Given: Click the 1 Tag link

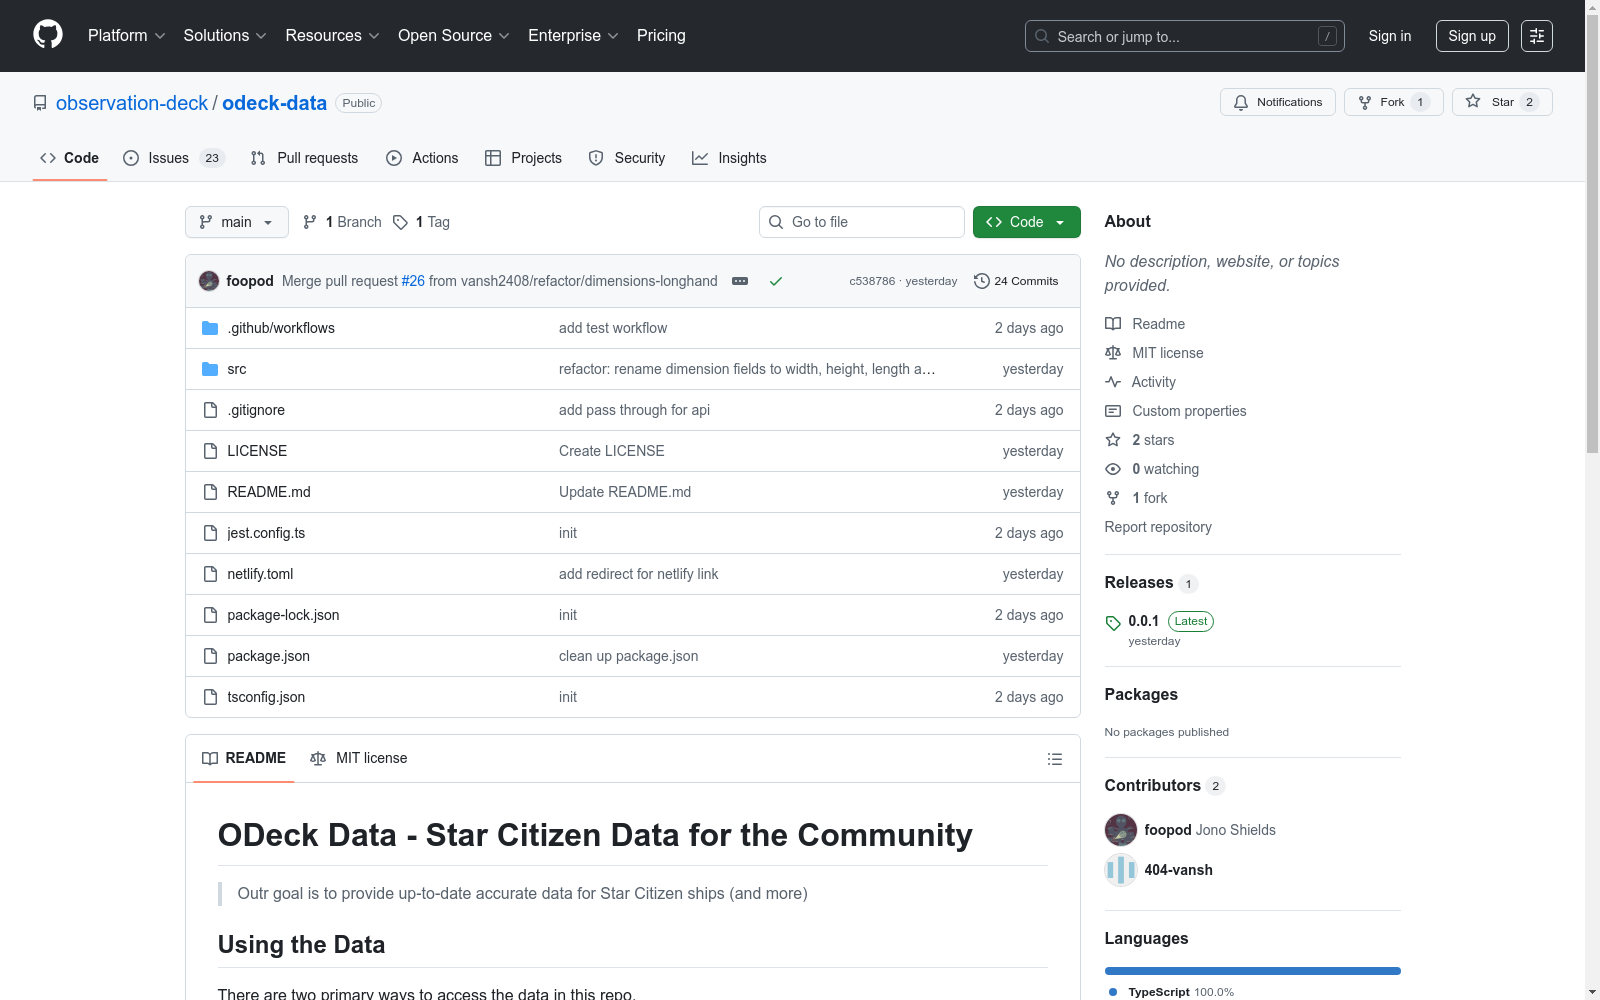Looking at the screenshot, I should [x=422, y=222].
